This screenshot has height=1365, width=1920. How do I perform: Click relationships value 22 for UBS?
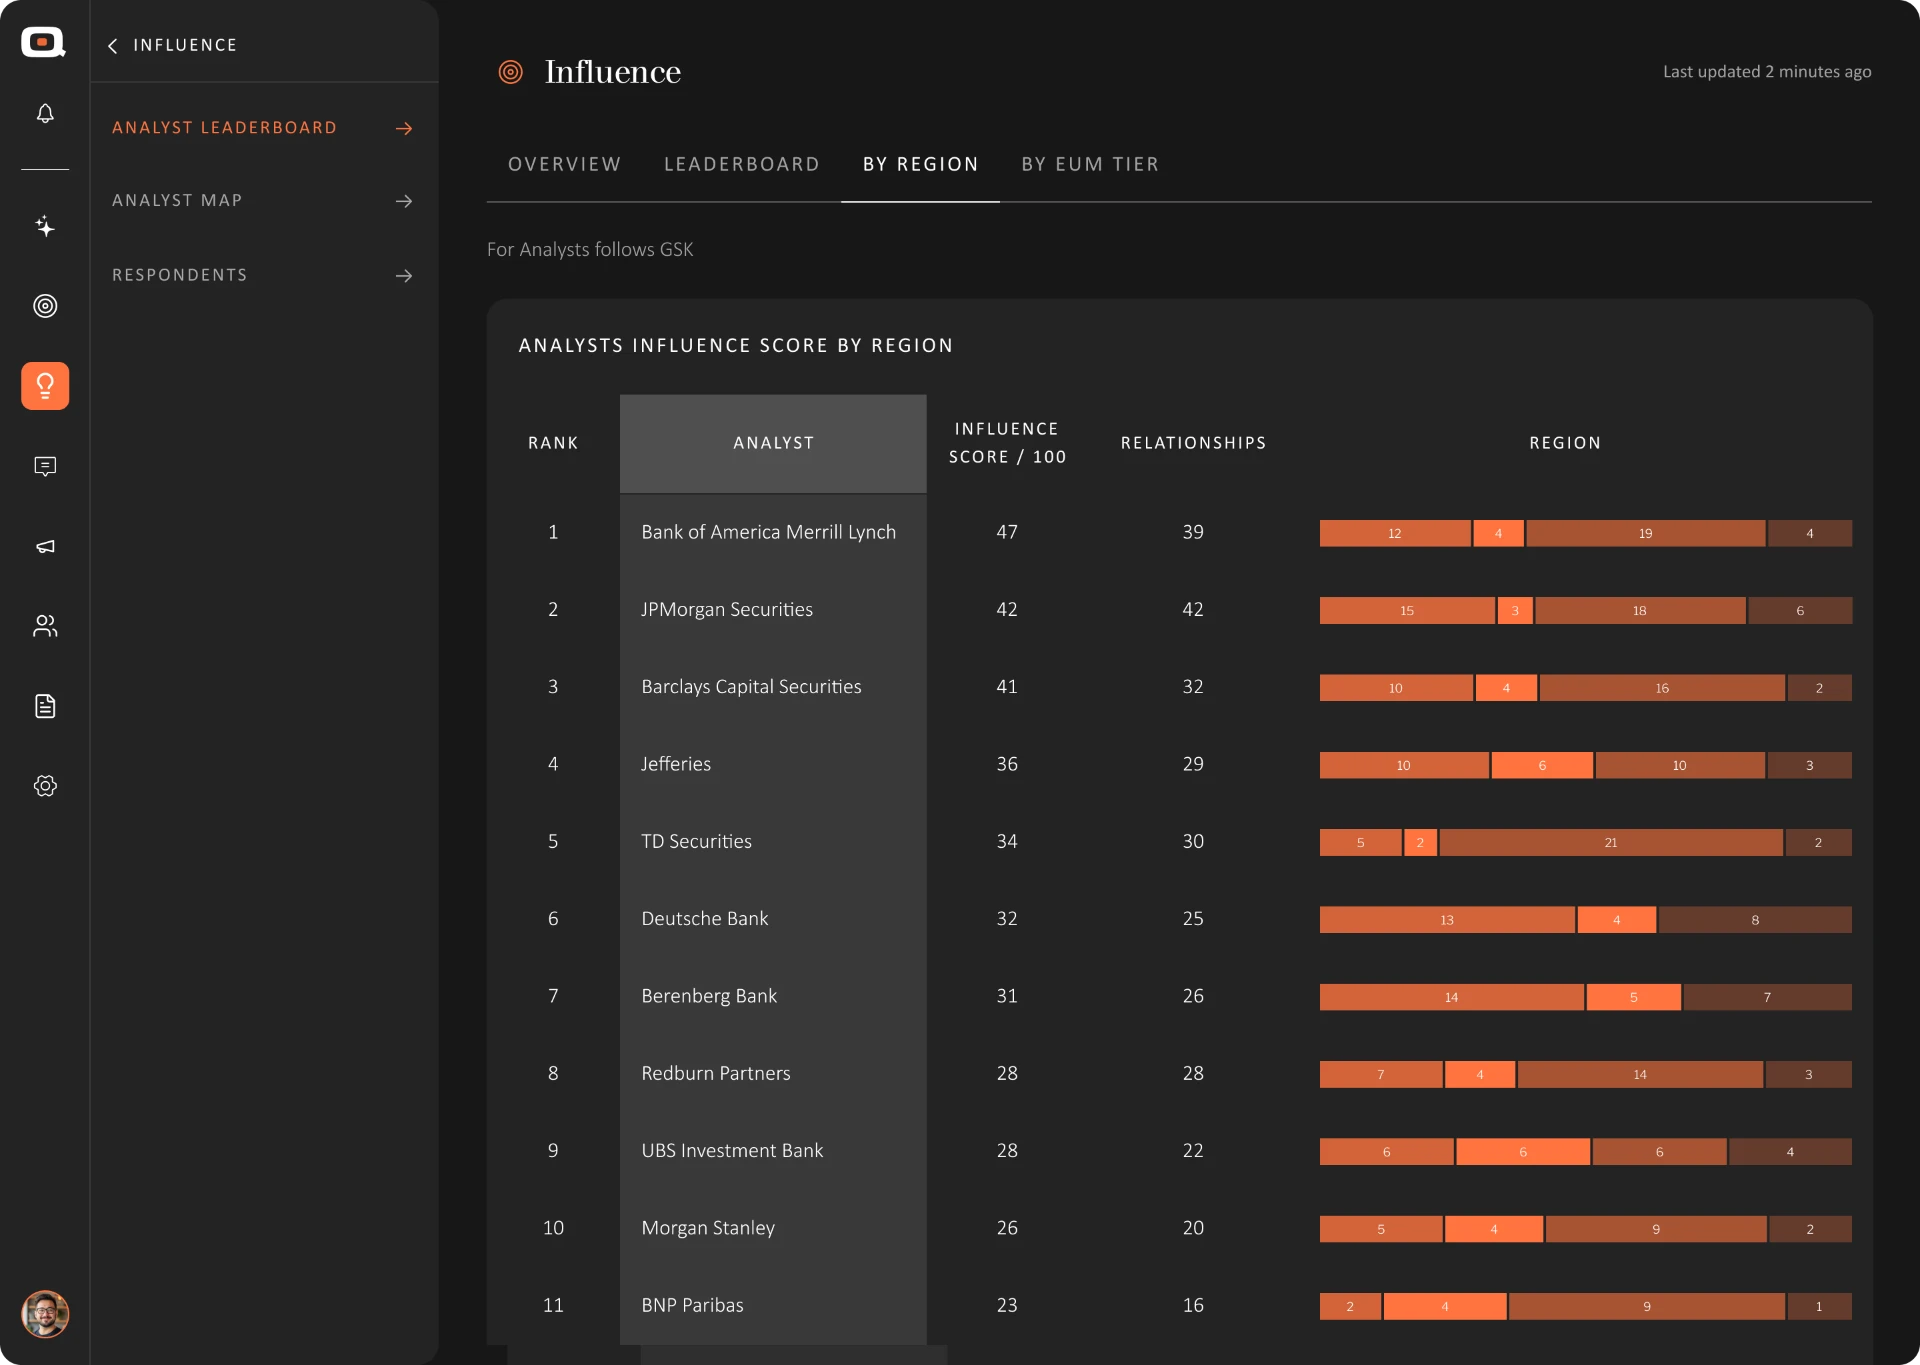coord(1193,1151)
